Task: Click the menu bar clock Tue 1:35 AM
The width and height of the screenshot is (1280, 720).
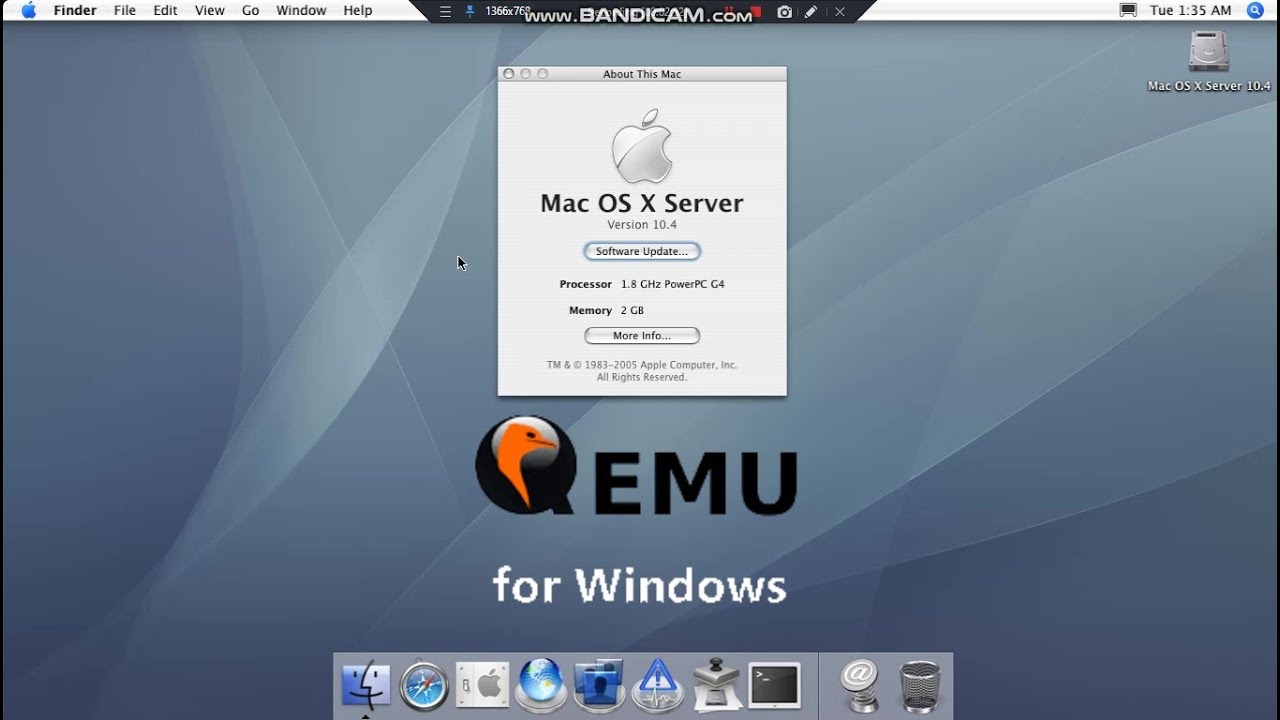Action: tap(1190, 10)
